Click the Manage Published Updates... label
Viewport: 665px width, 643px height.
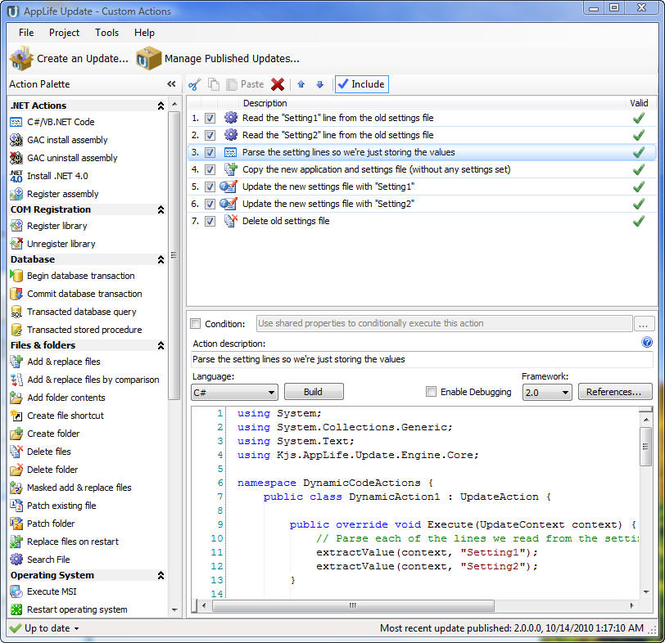click(232, 59)
